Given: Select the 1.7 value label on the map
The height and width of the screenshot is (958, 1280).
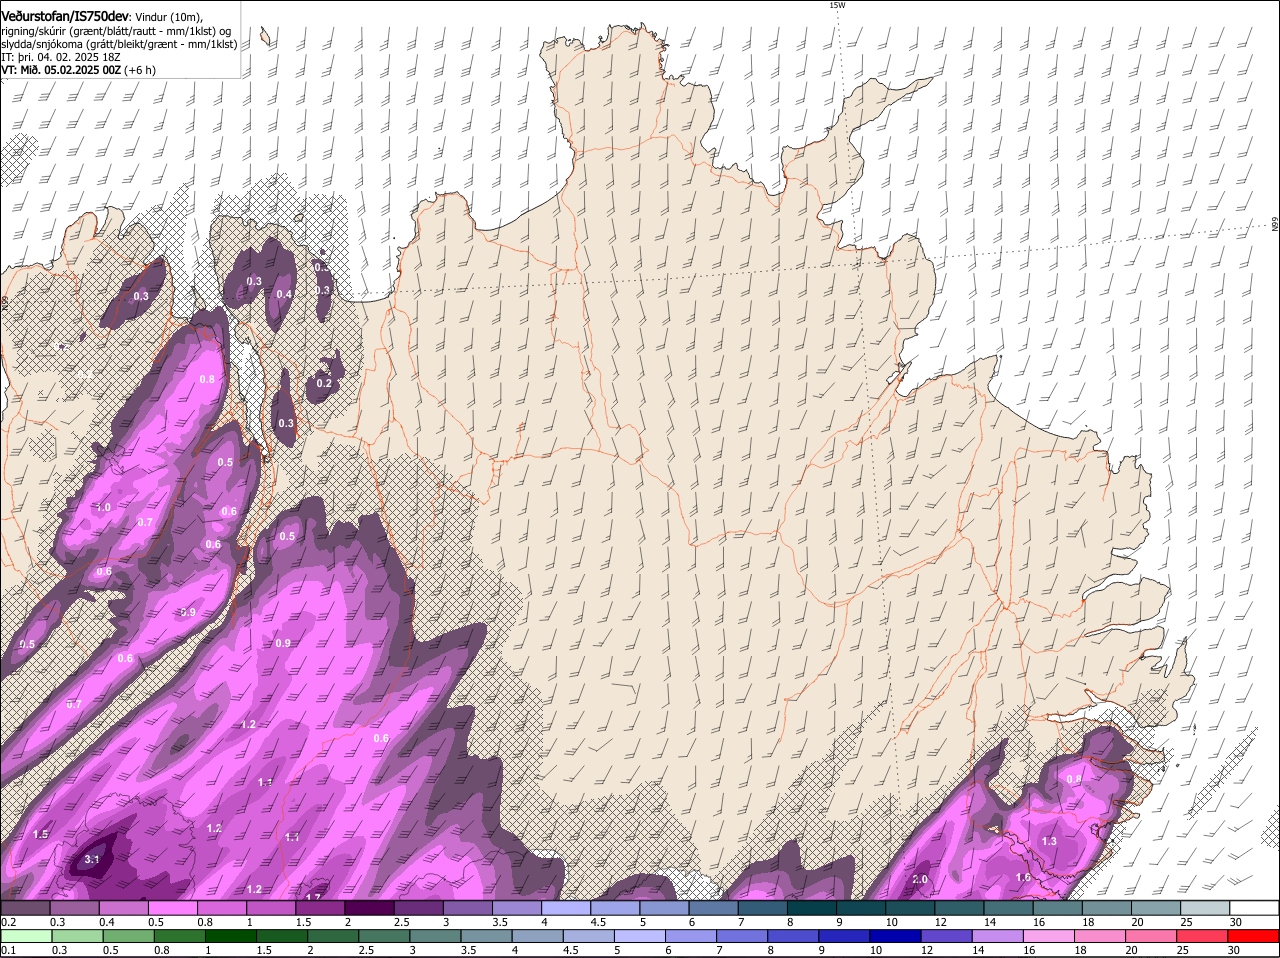Looking at the screenshot, I should click(x=313, y=896).
